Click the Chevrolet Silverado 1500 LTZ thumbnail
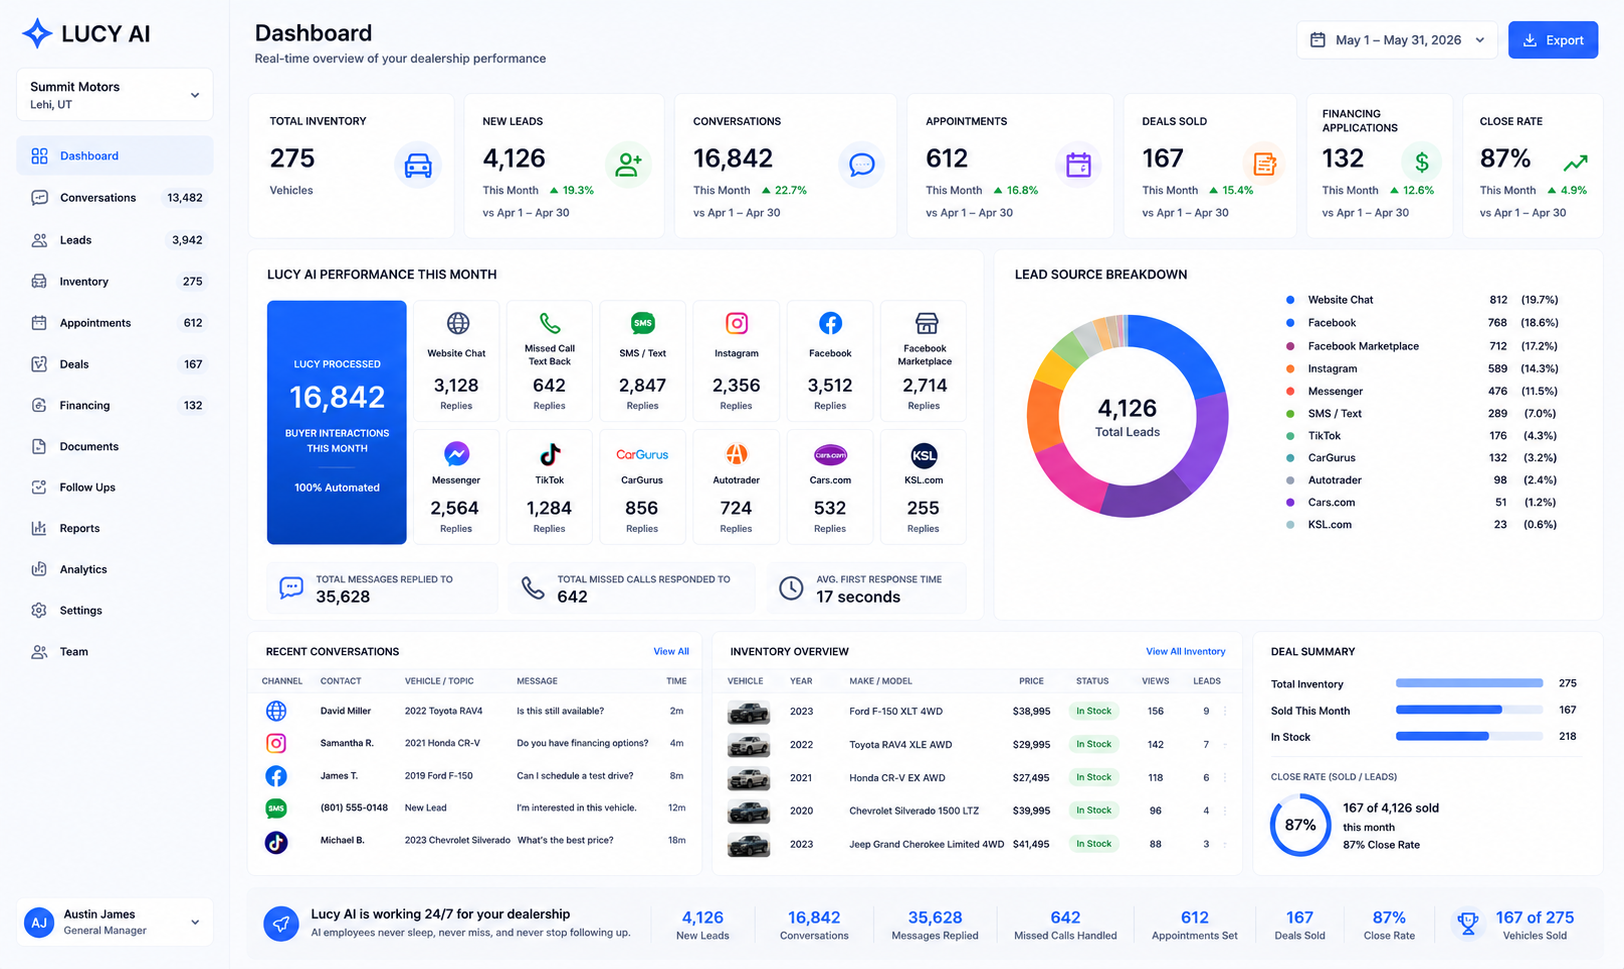Viewport: 1624px width, 969px height. coord(748,811)
